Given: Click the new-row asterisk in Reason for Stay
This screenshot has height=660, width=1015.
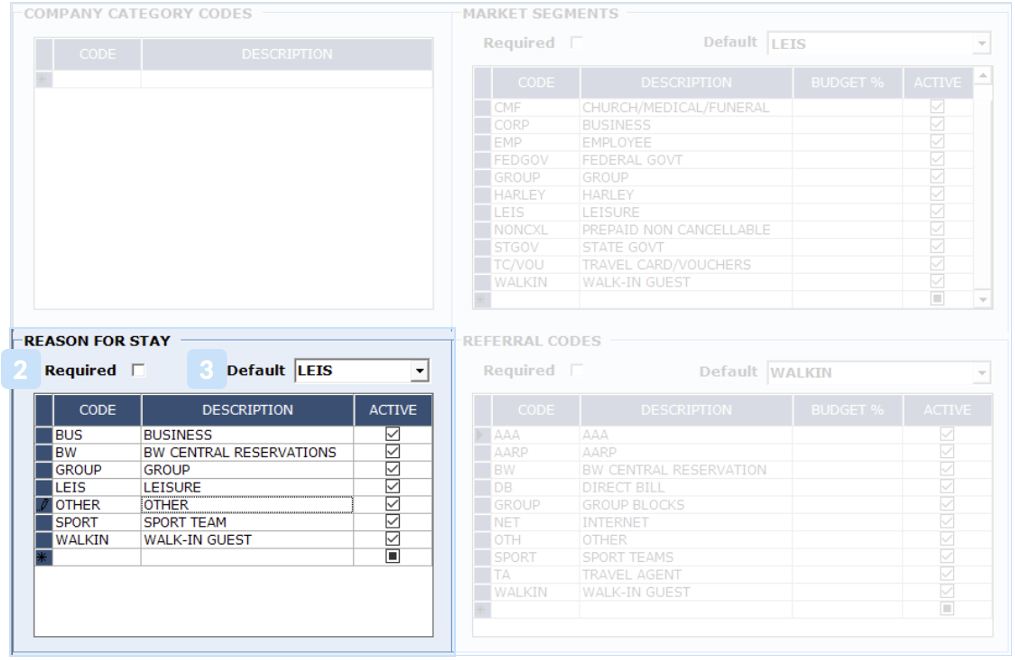Looking at the screenshot, I should (43, 557).
